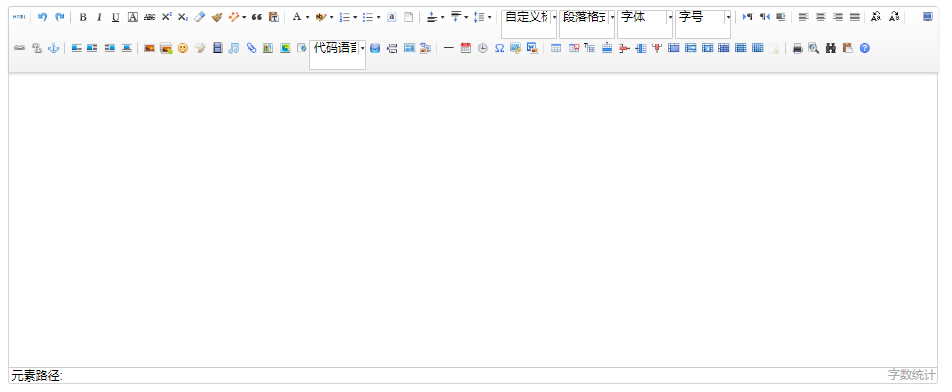Insert the current date via calendar icon

(466, 48)
